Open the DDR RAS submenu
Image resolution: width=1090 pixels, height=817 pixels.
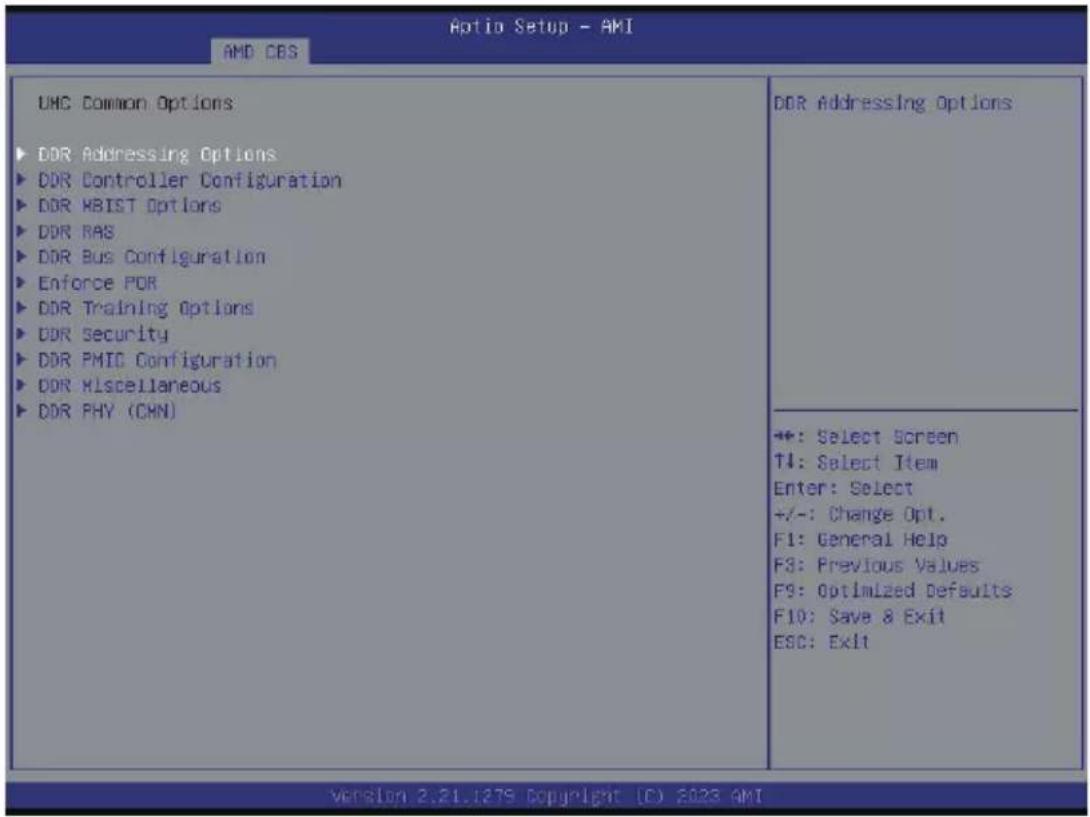coord(76,232)
